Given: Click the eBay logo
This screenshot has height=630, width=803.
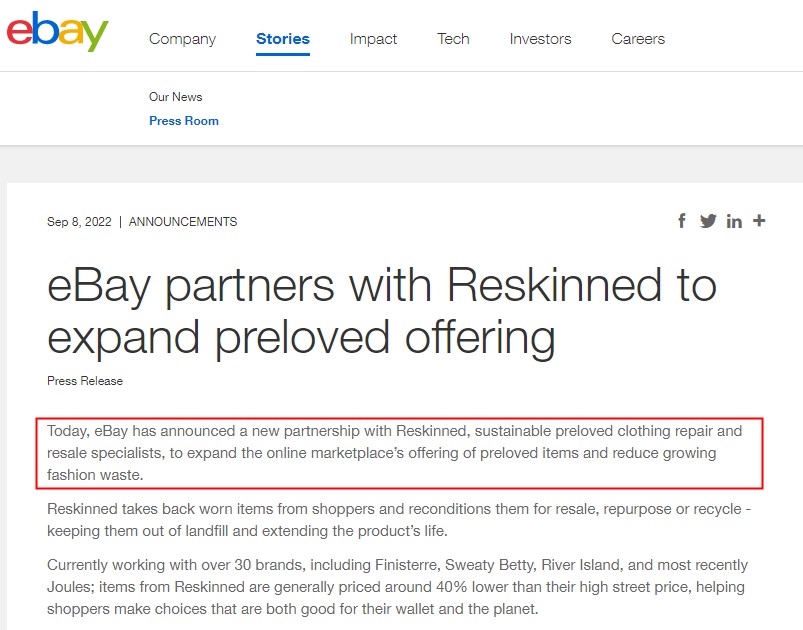Looking at the screenshot, I should 57,32.
